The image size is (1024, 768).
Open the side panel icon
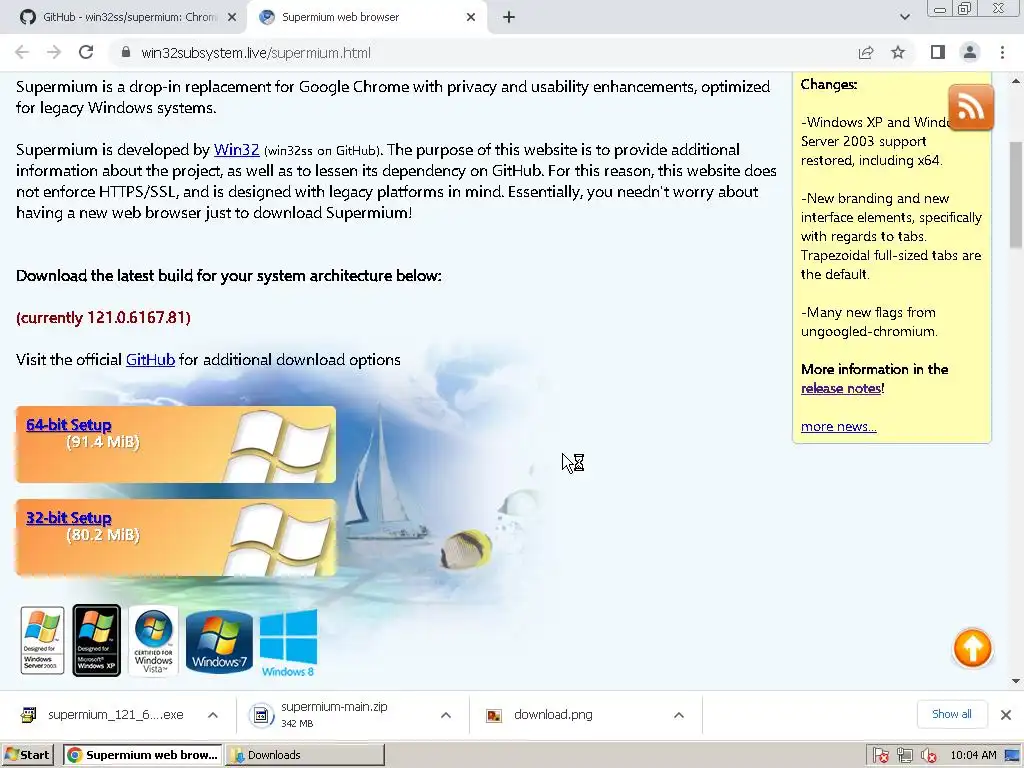click(938, 52)
